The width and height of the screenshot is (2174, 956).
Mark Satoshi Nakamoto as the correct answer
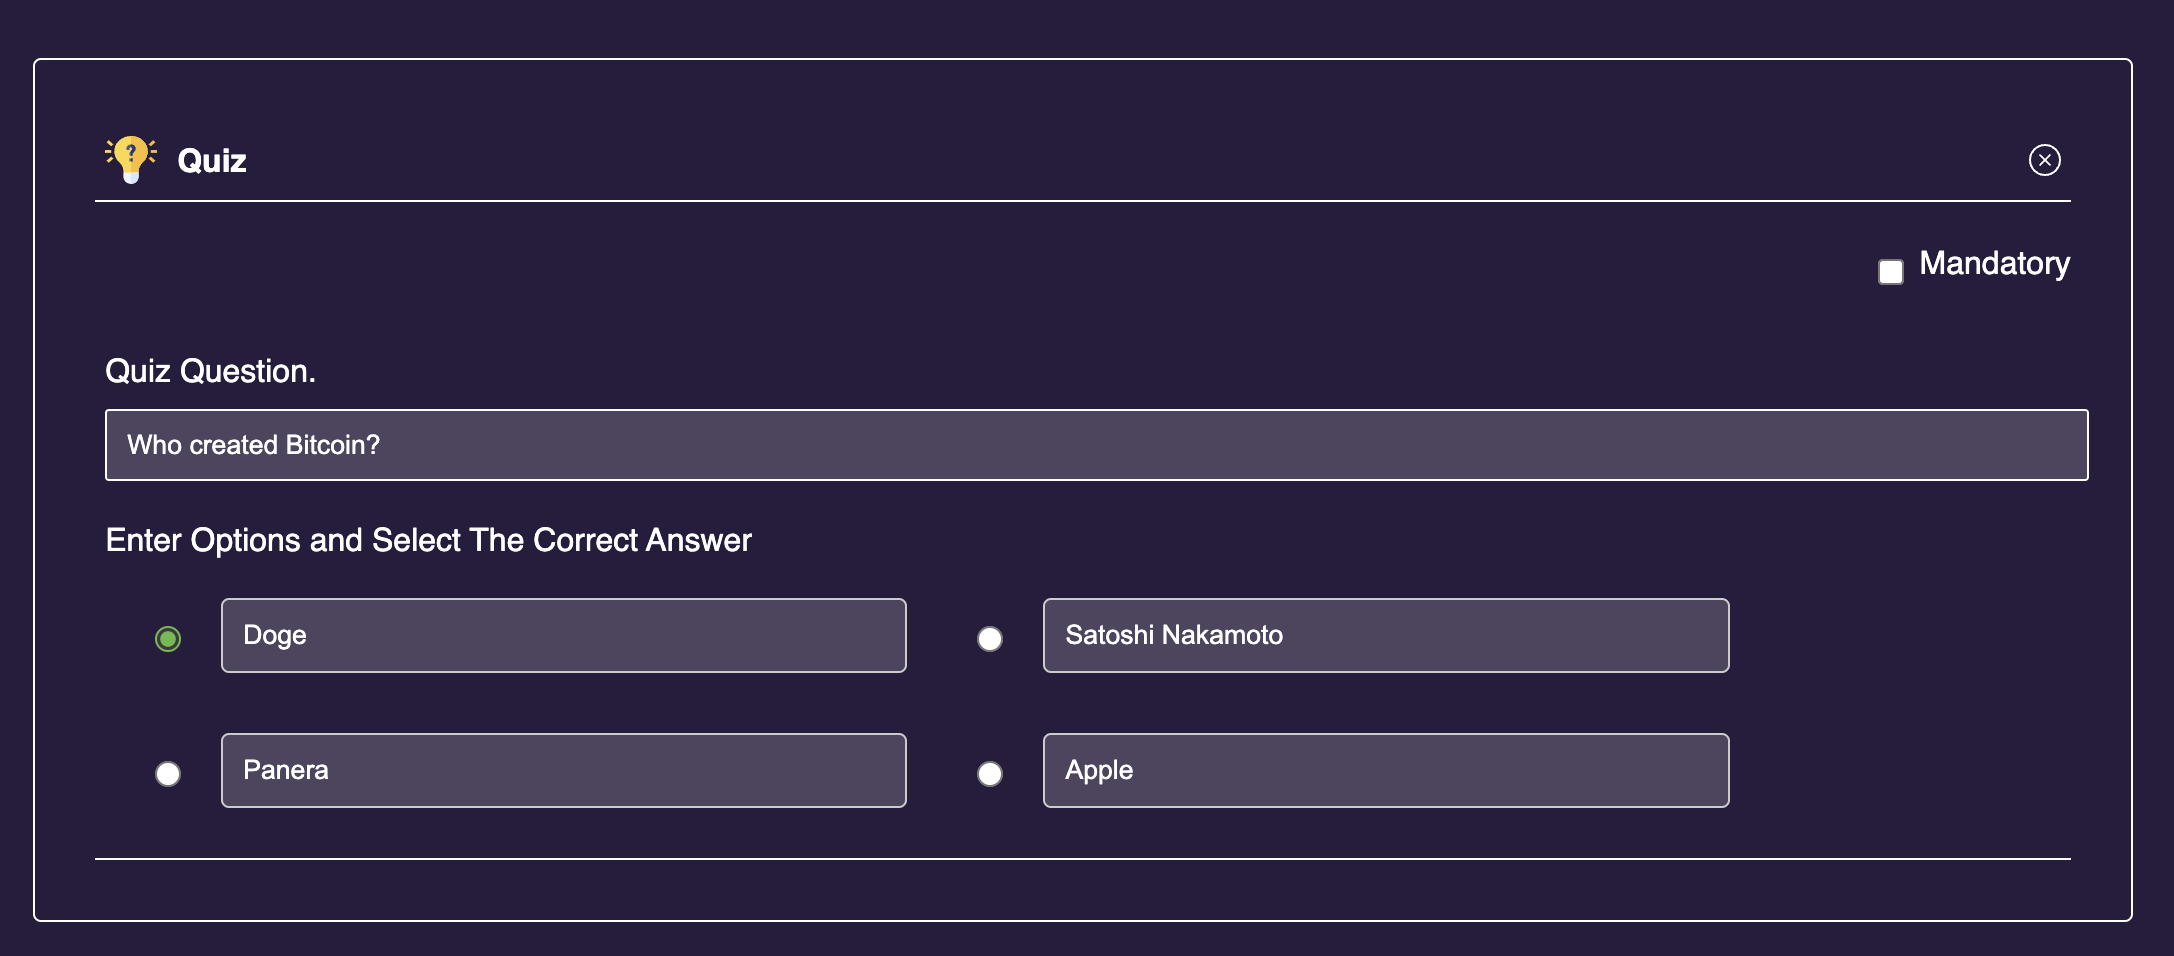click(x=990, y=638)
